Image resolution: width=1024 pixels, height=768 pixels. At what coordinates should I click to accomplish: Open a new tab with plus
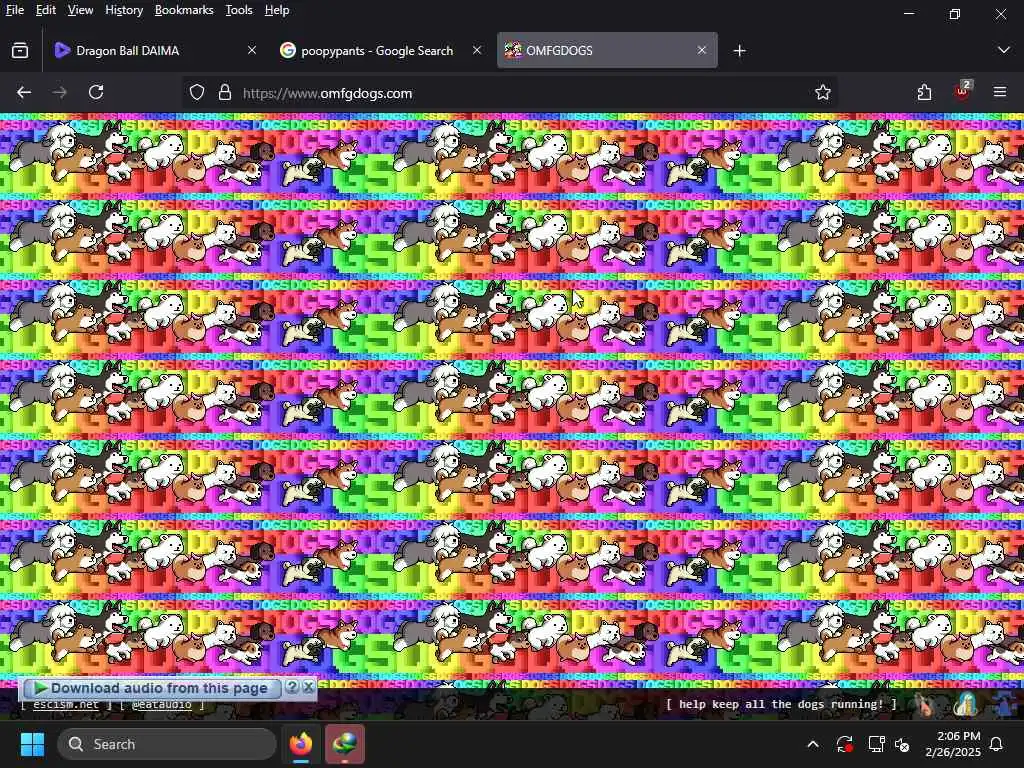click(x=739, y=50)
